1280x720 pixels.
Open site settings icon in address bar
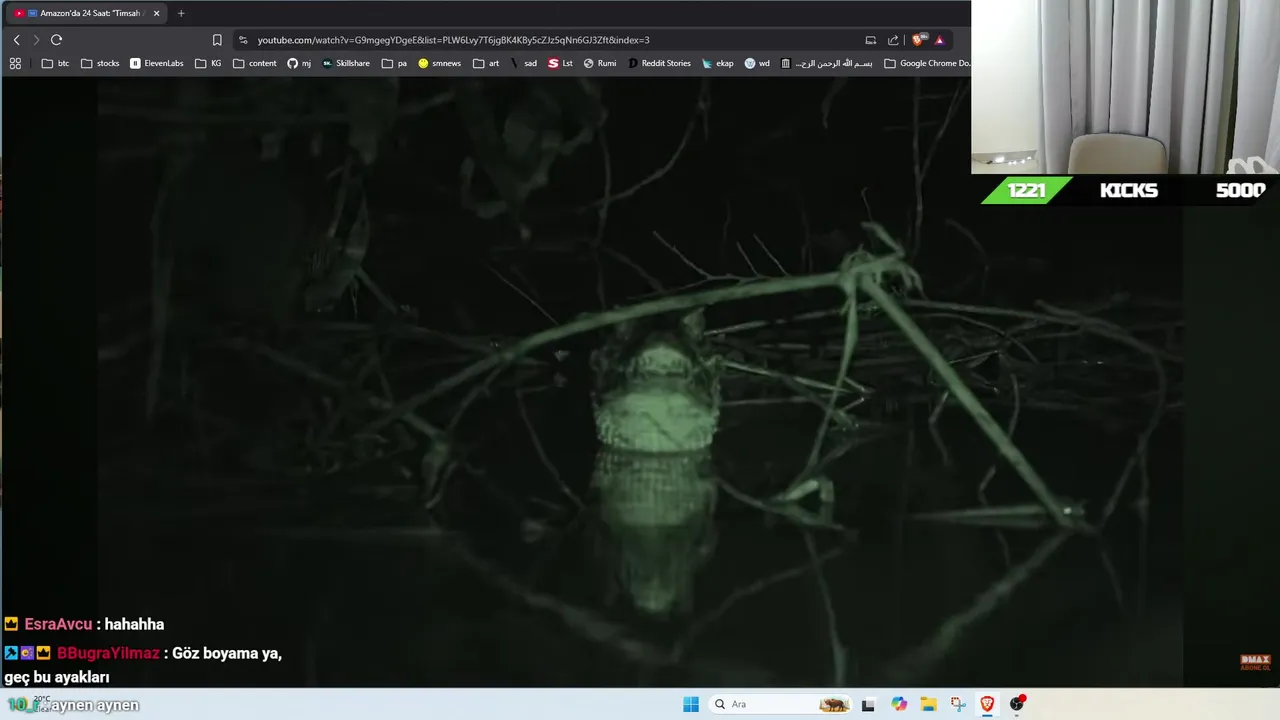pyautogui.click(x=243, y=40)
